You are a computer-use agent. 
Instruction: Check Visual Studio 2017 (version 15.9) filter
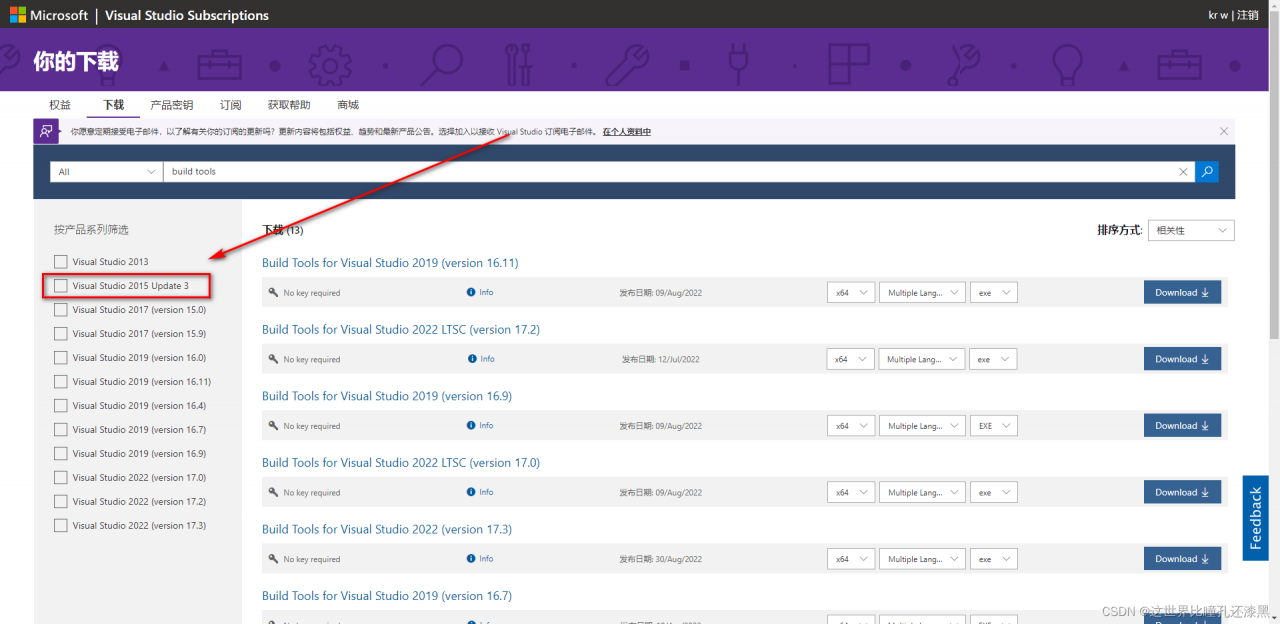[61, 334]
